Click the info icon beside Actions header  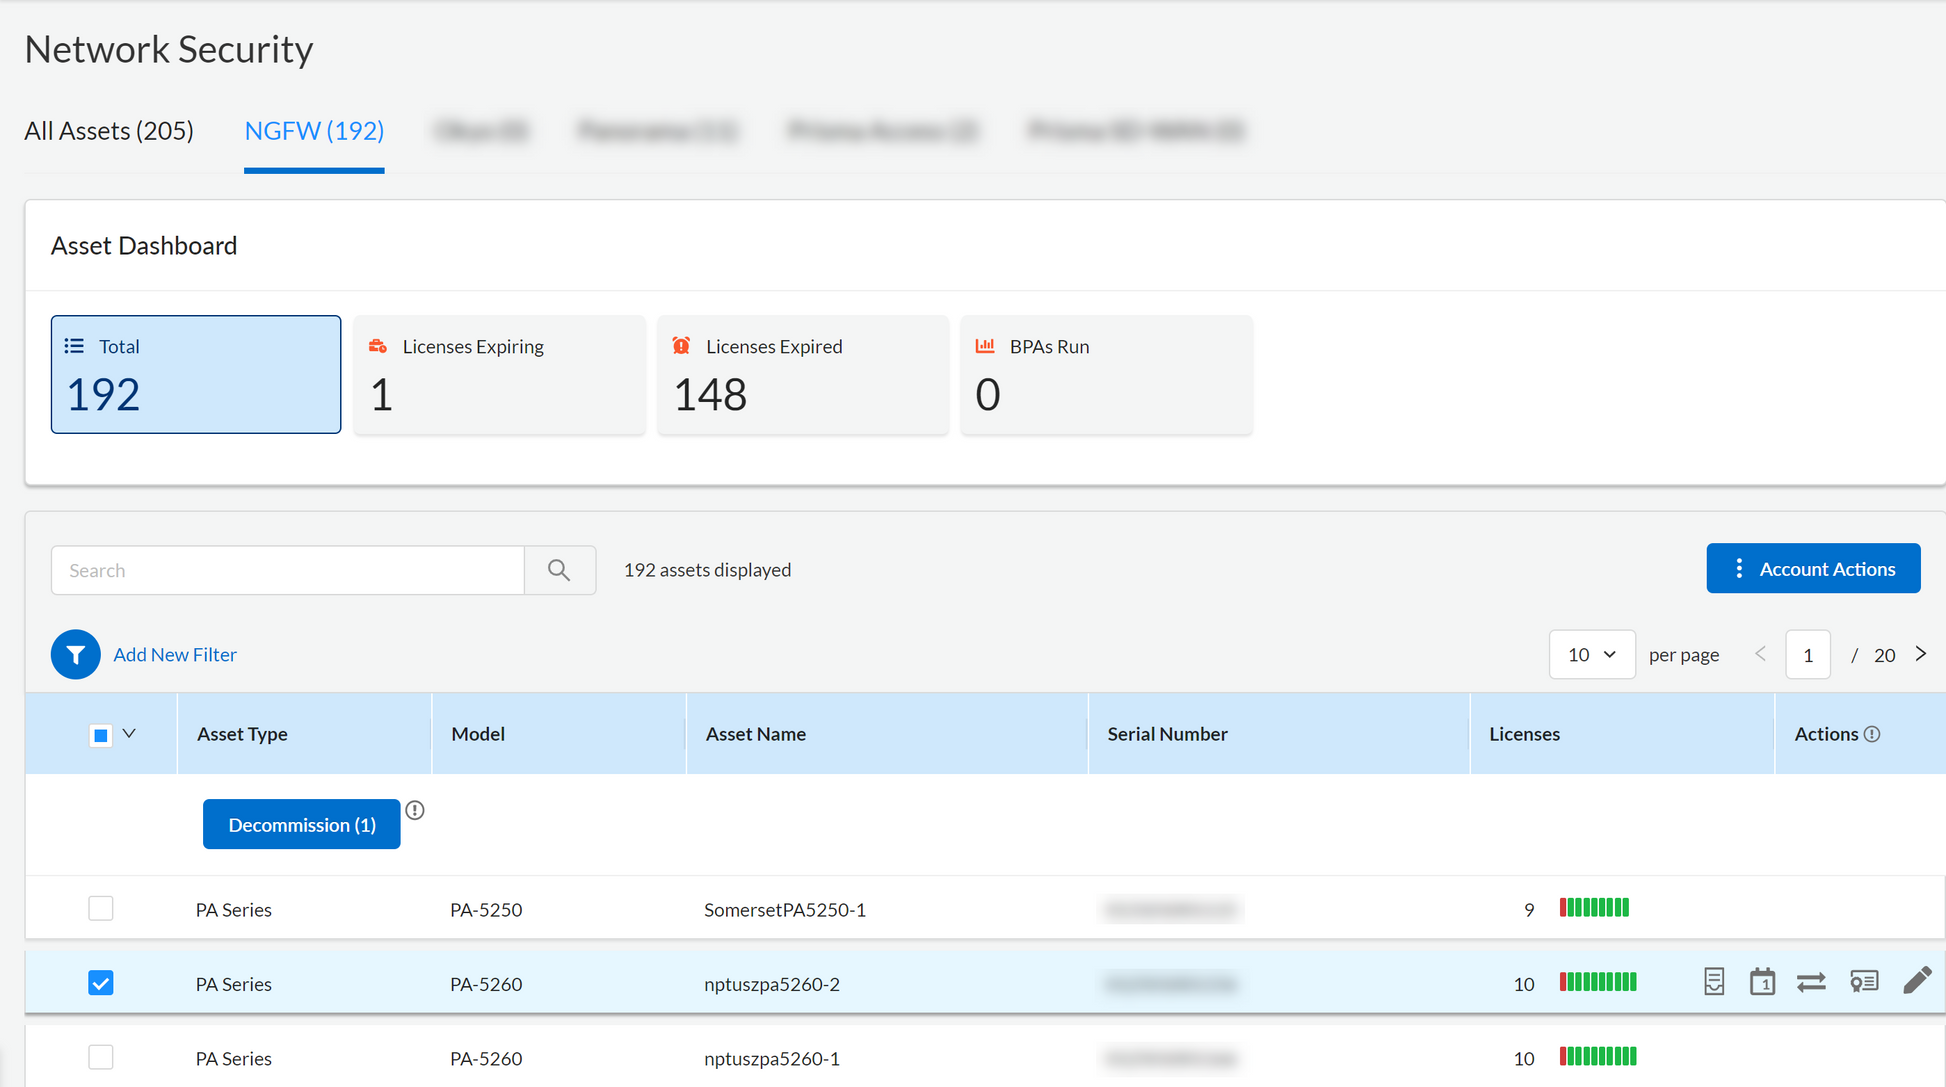point(1872,734)
